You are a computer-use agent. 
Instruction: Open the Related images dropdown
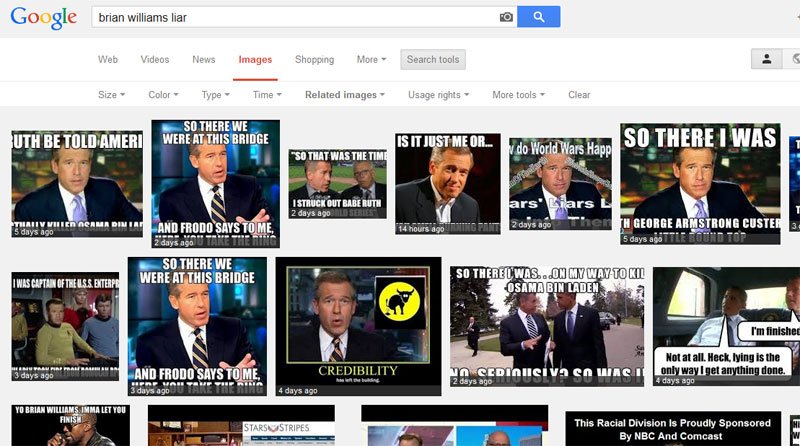pyautogui.click(x=344, y=95)
